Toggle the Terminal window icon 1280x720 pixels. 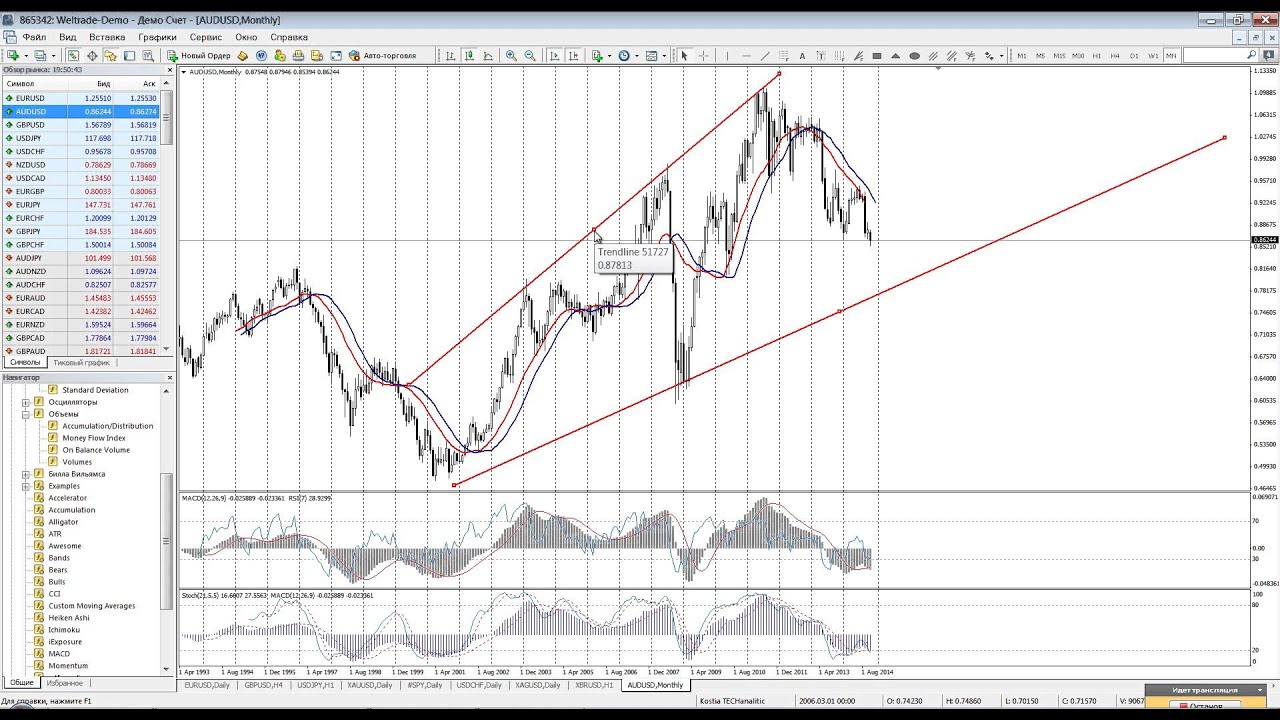coord(129,56)
